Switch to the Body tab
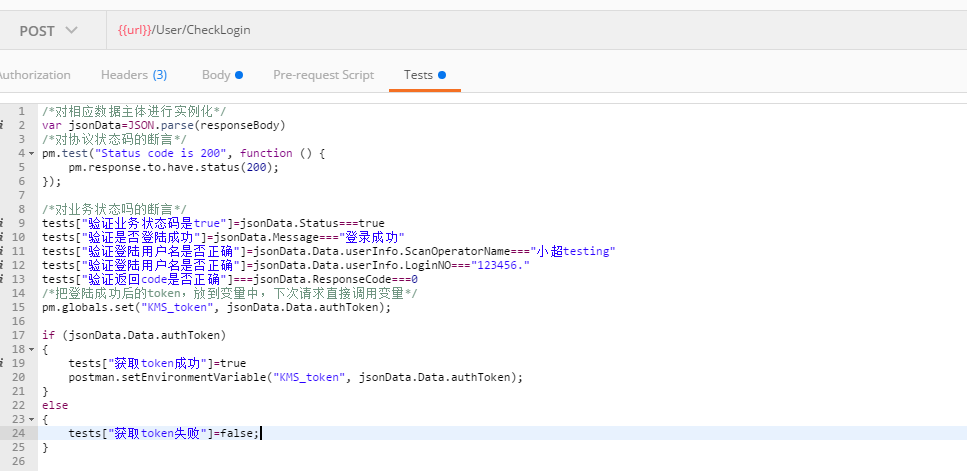 (222, 75)
